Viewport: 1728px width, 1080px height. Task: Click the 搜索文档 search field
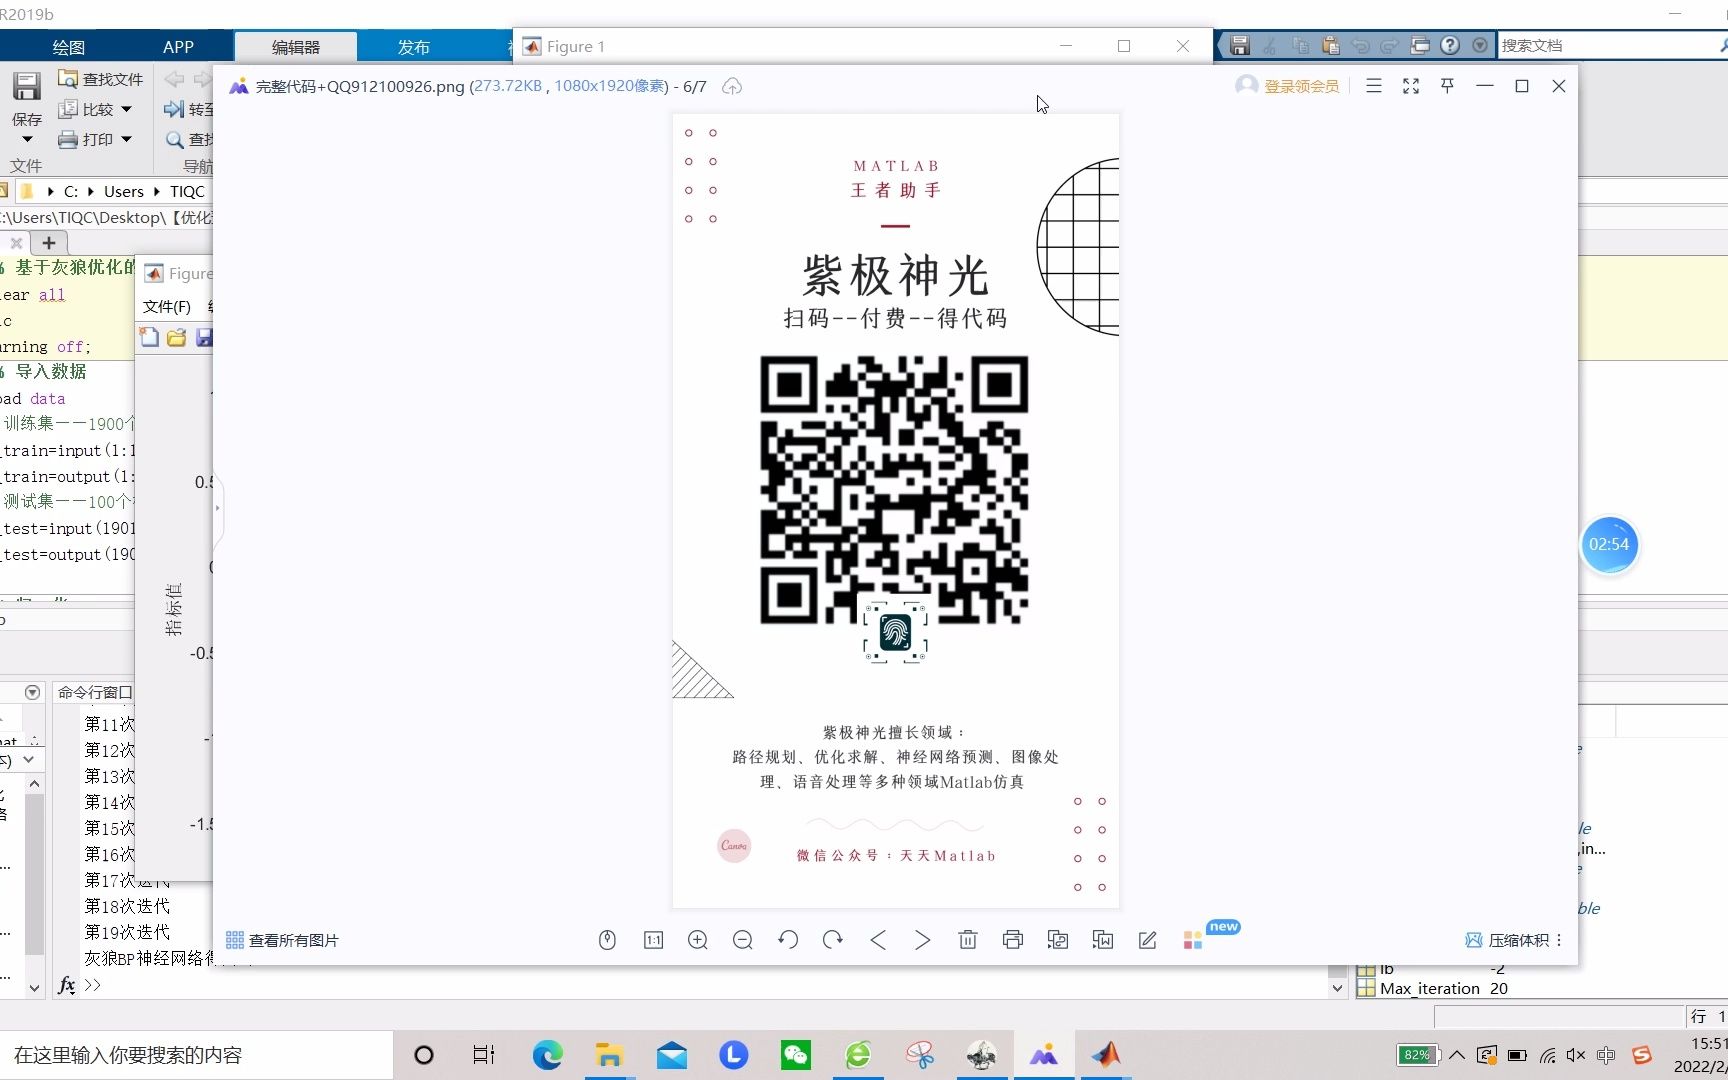[1610, 45]
